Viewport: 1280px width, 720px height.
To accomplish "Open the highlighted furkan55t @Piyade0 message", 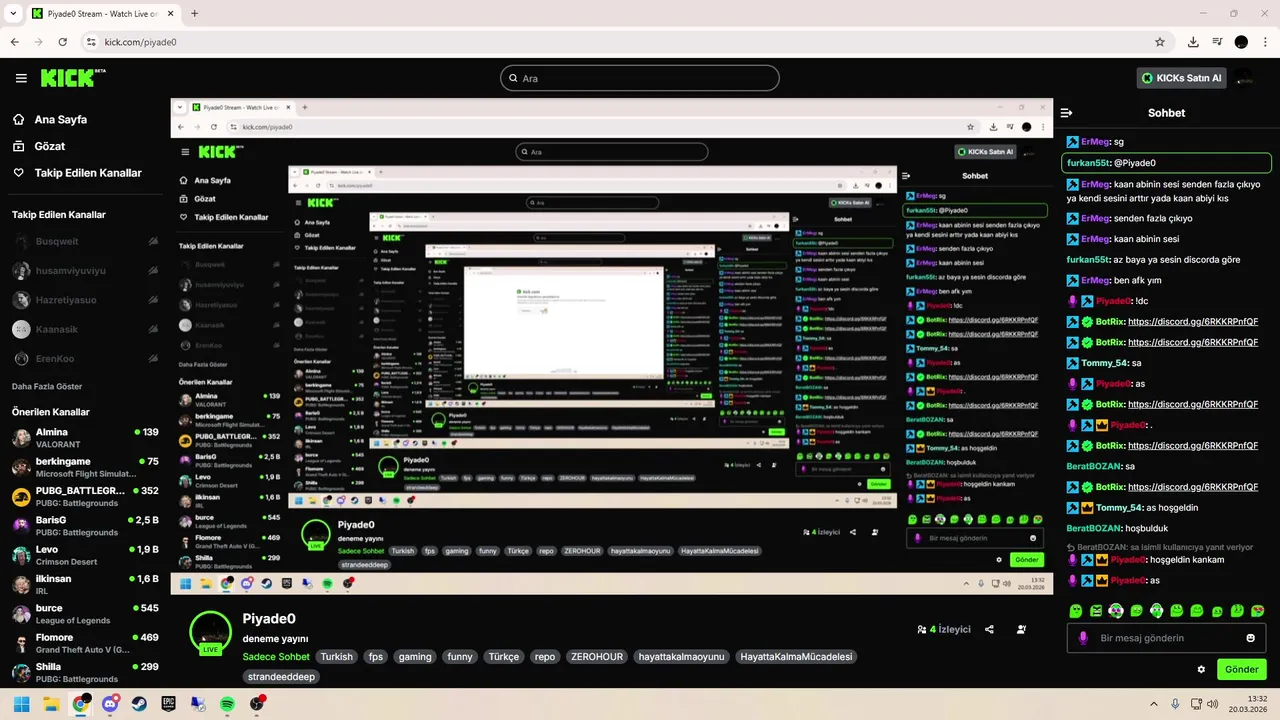I will point(1166,163).
